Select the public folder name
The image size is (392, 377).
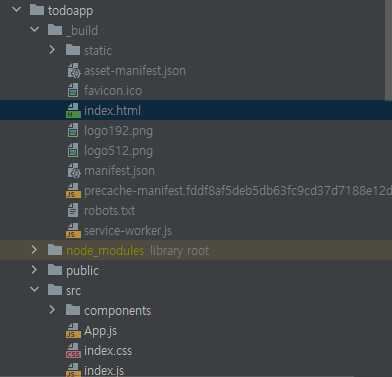(82, 271)
